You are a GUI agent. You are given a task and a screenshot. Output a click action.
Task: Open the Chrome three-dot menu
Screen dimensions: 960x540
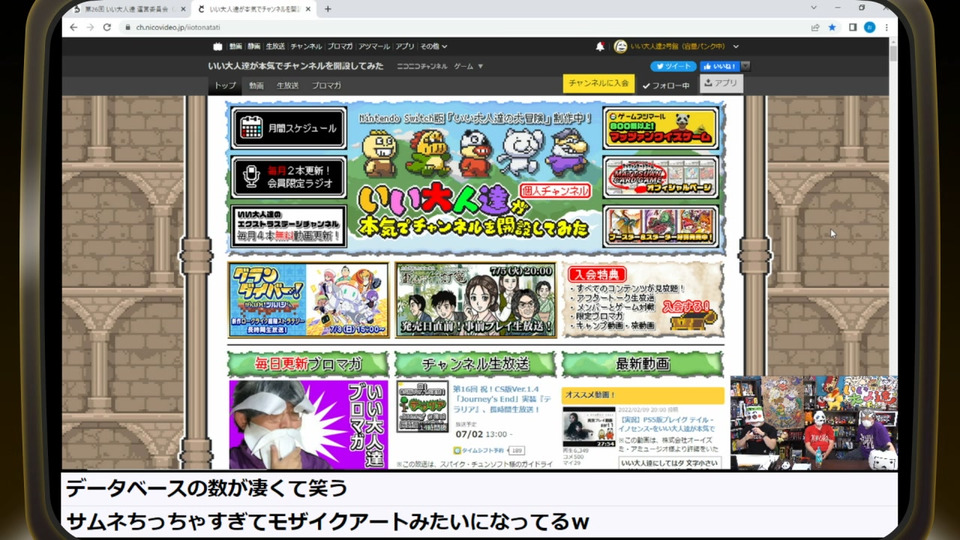[x=887, y=28]
